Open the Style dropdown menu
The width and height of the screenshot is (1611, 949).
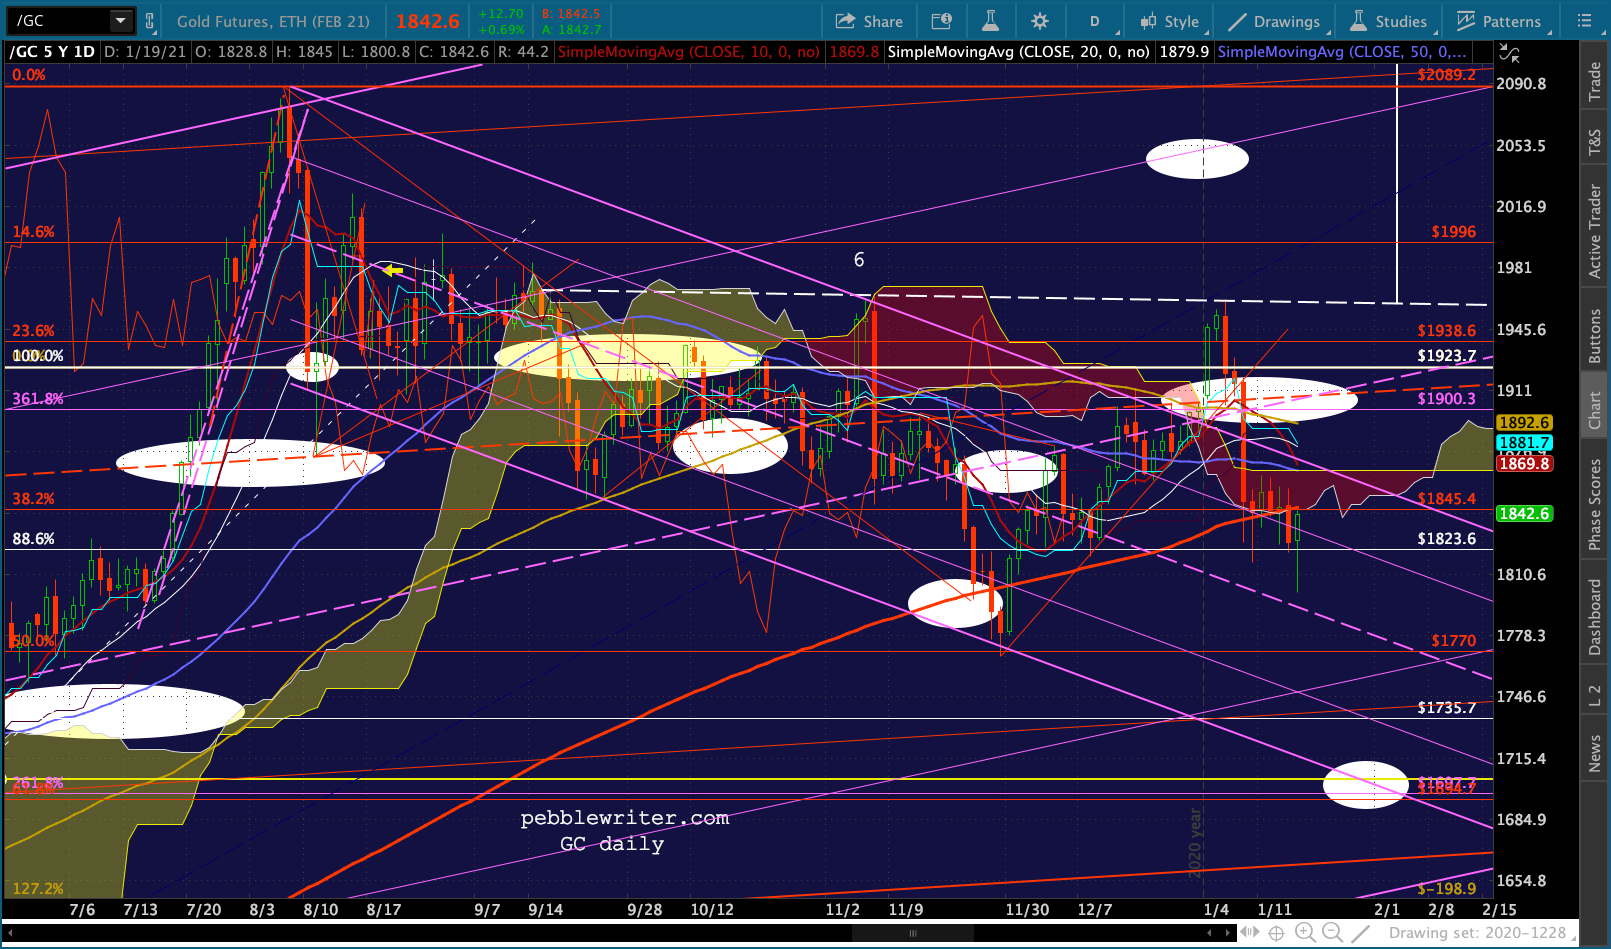tap(1170, 21)
